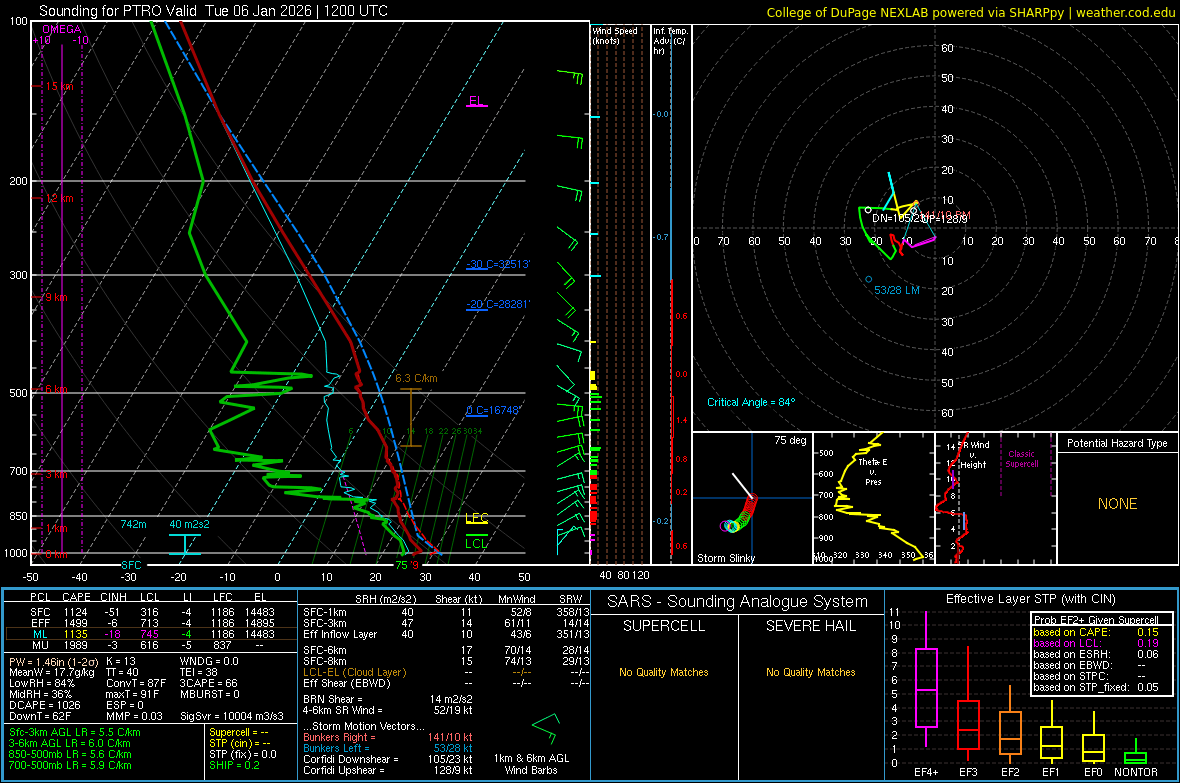Screen dimensions: 1180x783
Task: Click the green LCL label on the skew-T
Action: [x=476, y=543]
